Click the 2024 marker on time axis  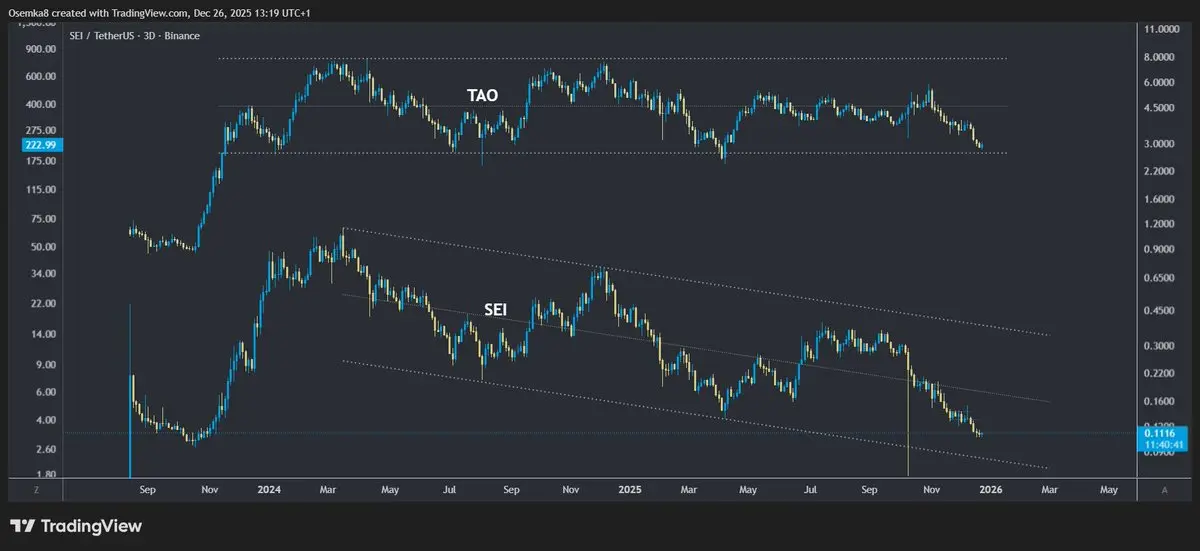tap(268, 491)
